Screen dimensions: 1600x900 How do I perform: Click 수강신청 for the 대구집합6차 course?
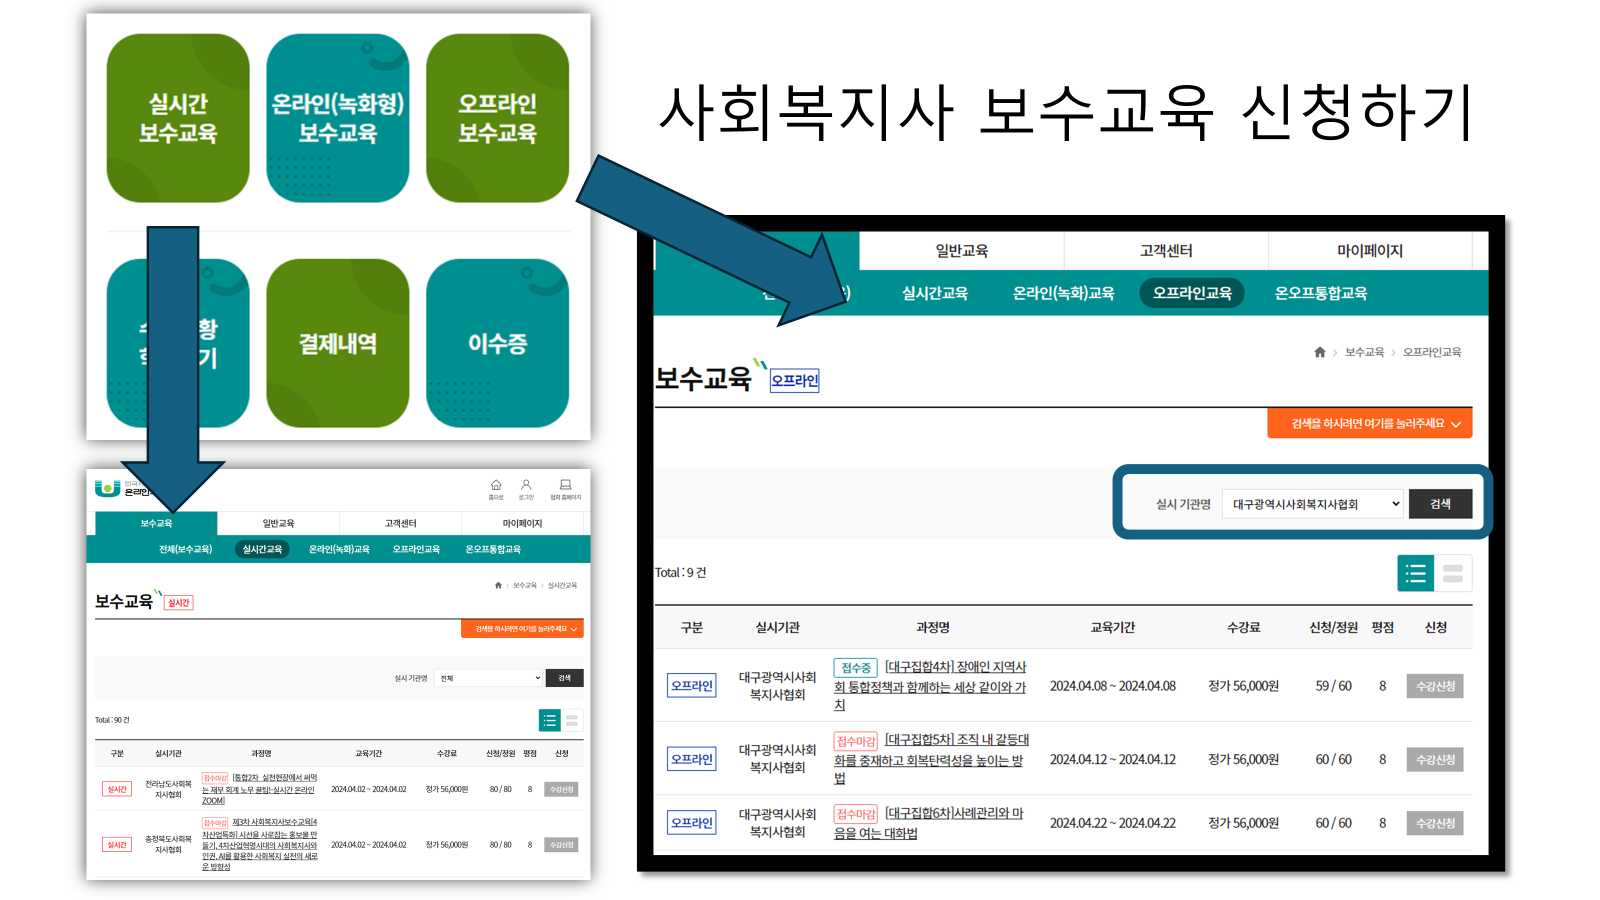point(1436,823)
